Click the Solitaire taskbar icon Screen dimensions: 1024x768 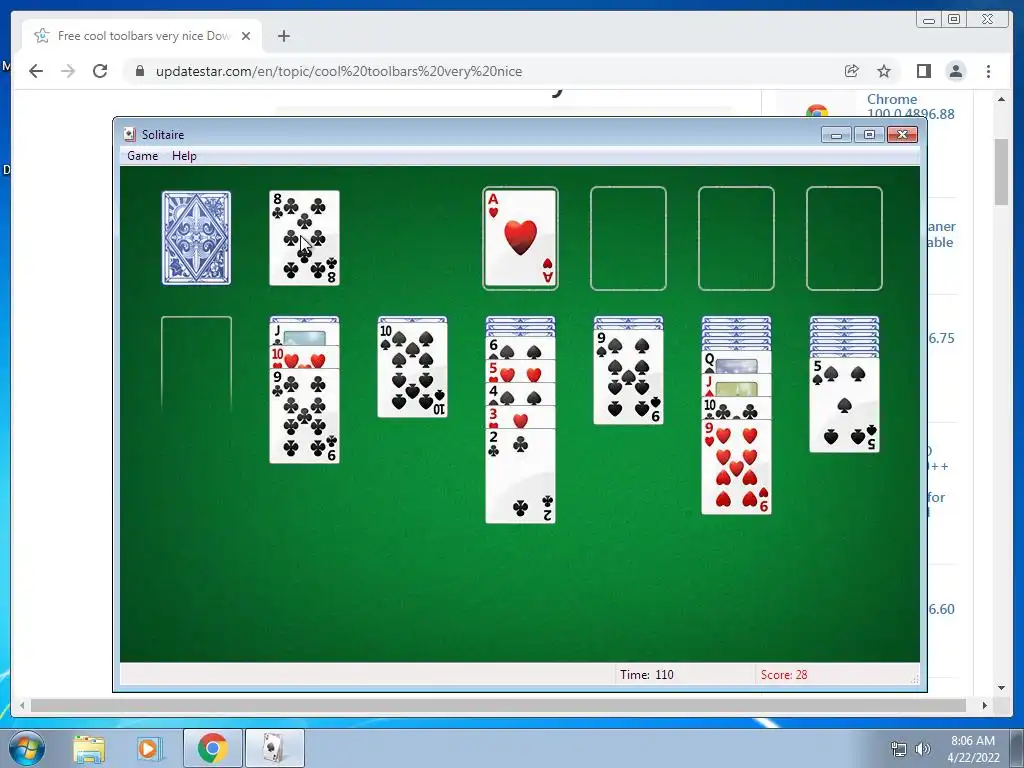pos(274,748)
